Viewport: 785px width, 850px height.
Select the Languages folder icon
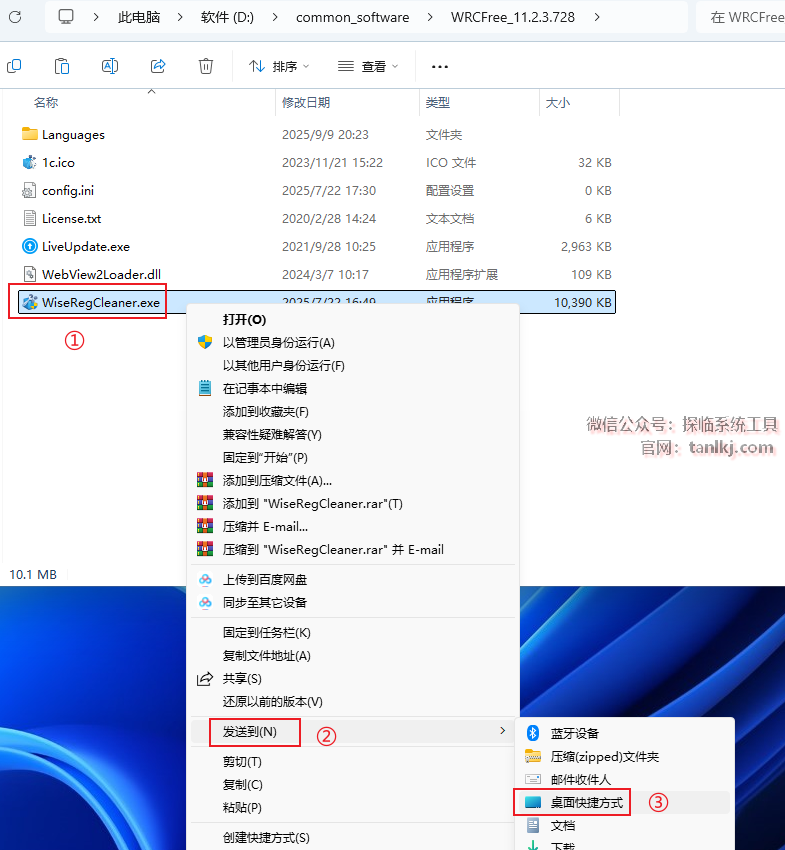(29, 134)
